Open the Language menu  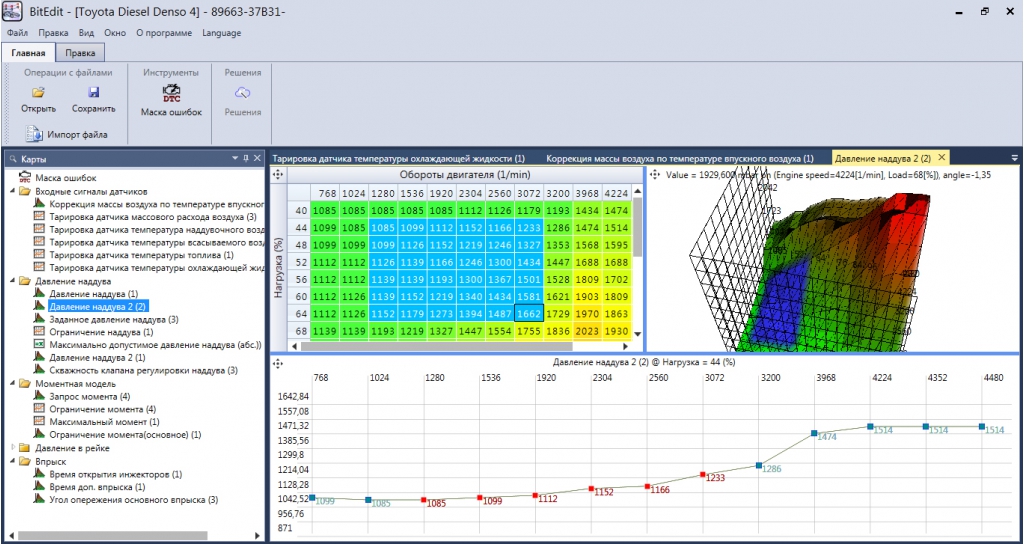click(x=221, y=33)
